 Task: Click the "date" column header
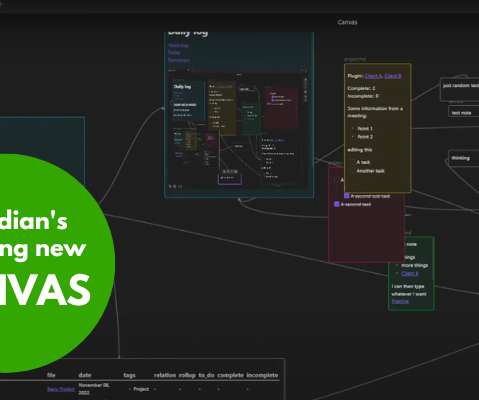click(85, 375)
